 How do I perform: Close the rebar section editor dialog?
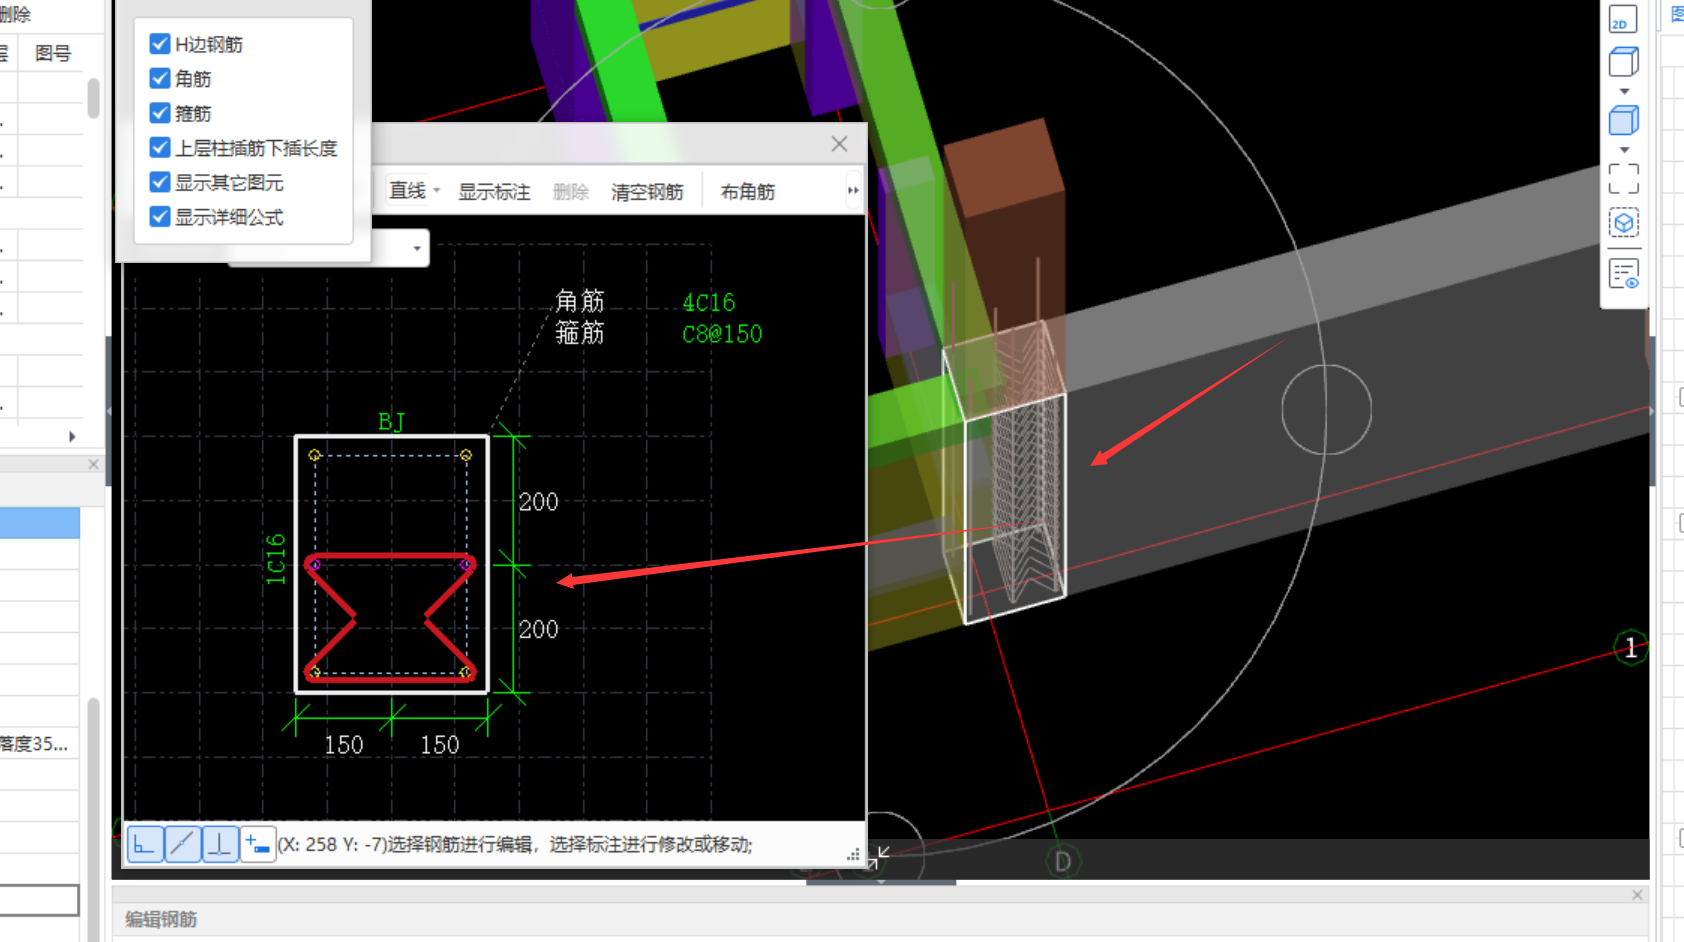click(x=840, y=144)
